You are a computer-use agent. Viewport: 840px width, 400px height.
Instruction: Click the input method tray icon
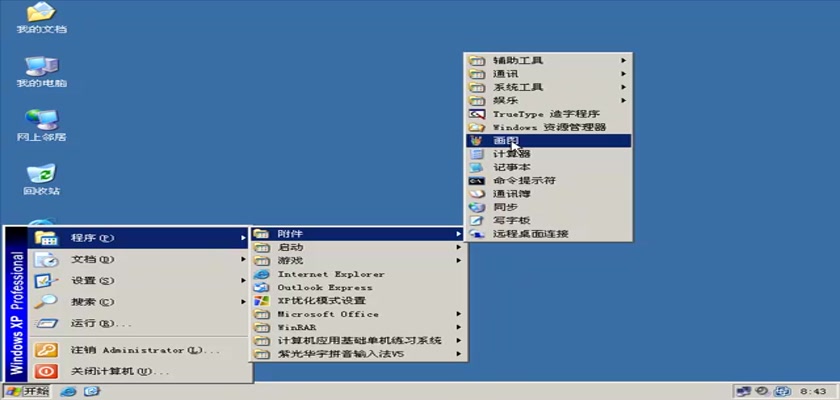783,391
